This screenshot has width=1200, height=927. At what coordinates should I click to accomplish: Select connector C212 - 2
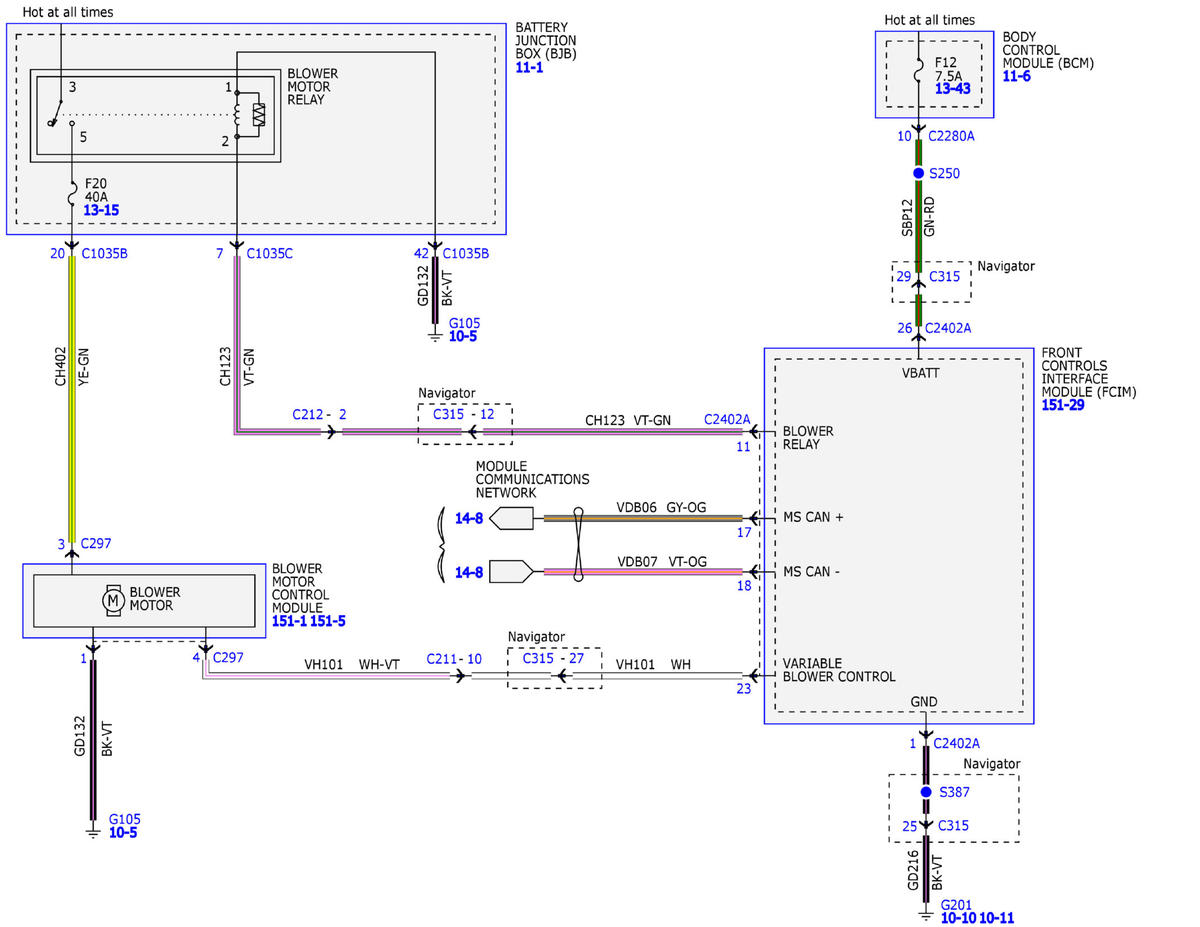click(319, 413)
